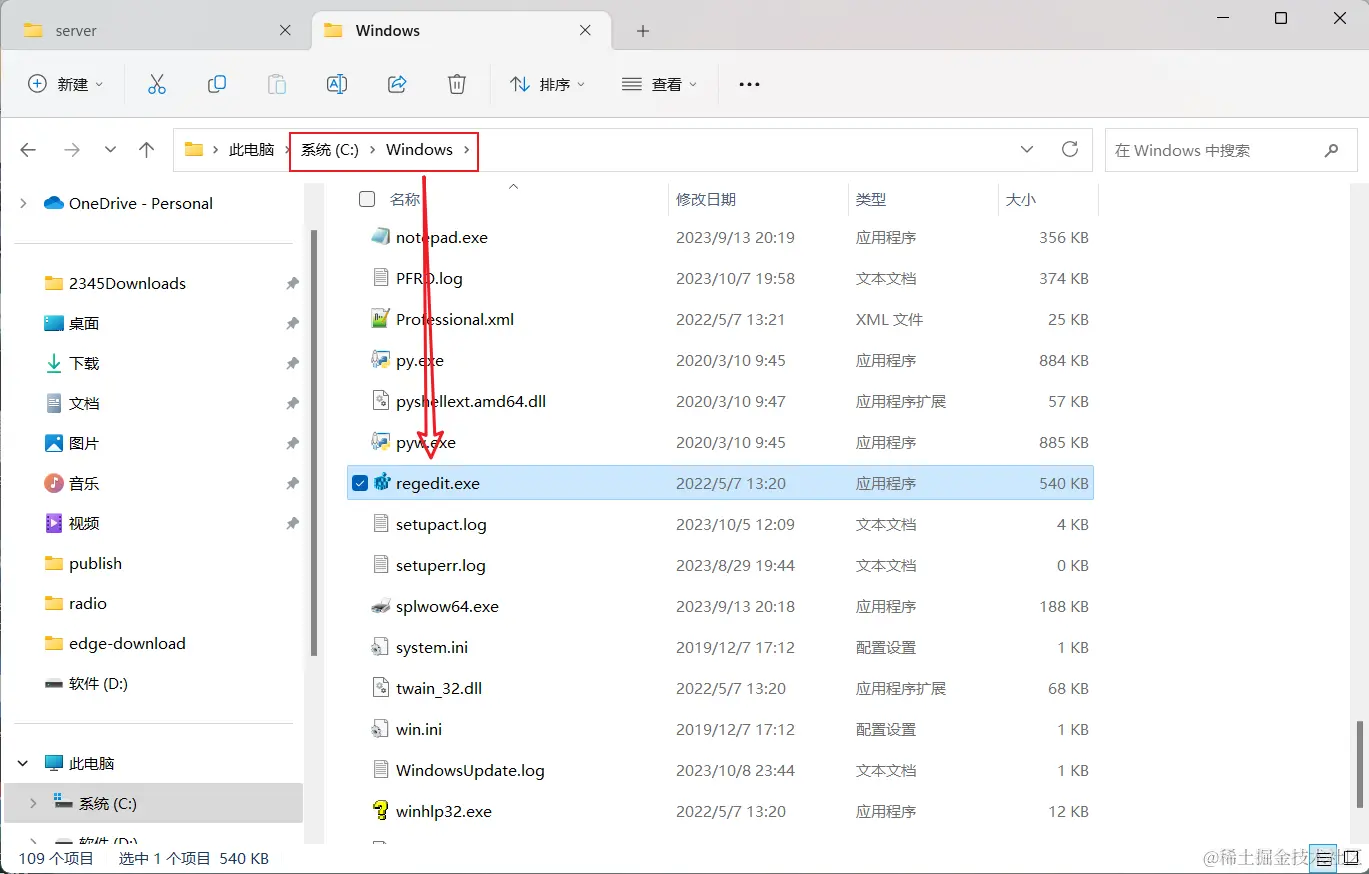Switch to details view in status bar
Viewport: 1369px width, 874px height.
1322,858
